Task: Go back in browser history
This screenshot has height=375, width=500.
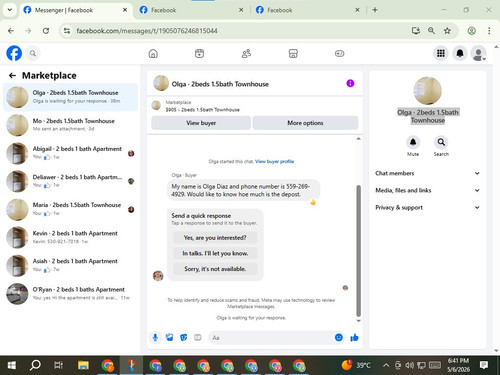Action: click(11, 31)
